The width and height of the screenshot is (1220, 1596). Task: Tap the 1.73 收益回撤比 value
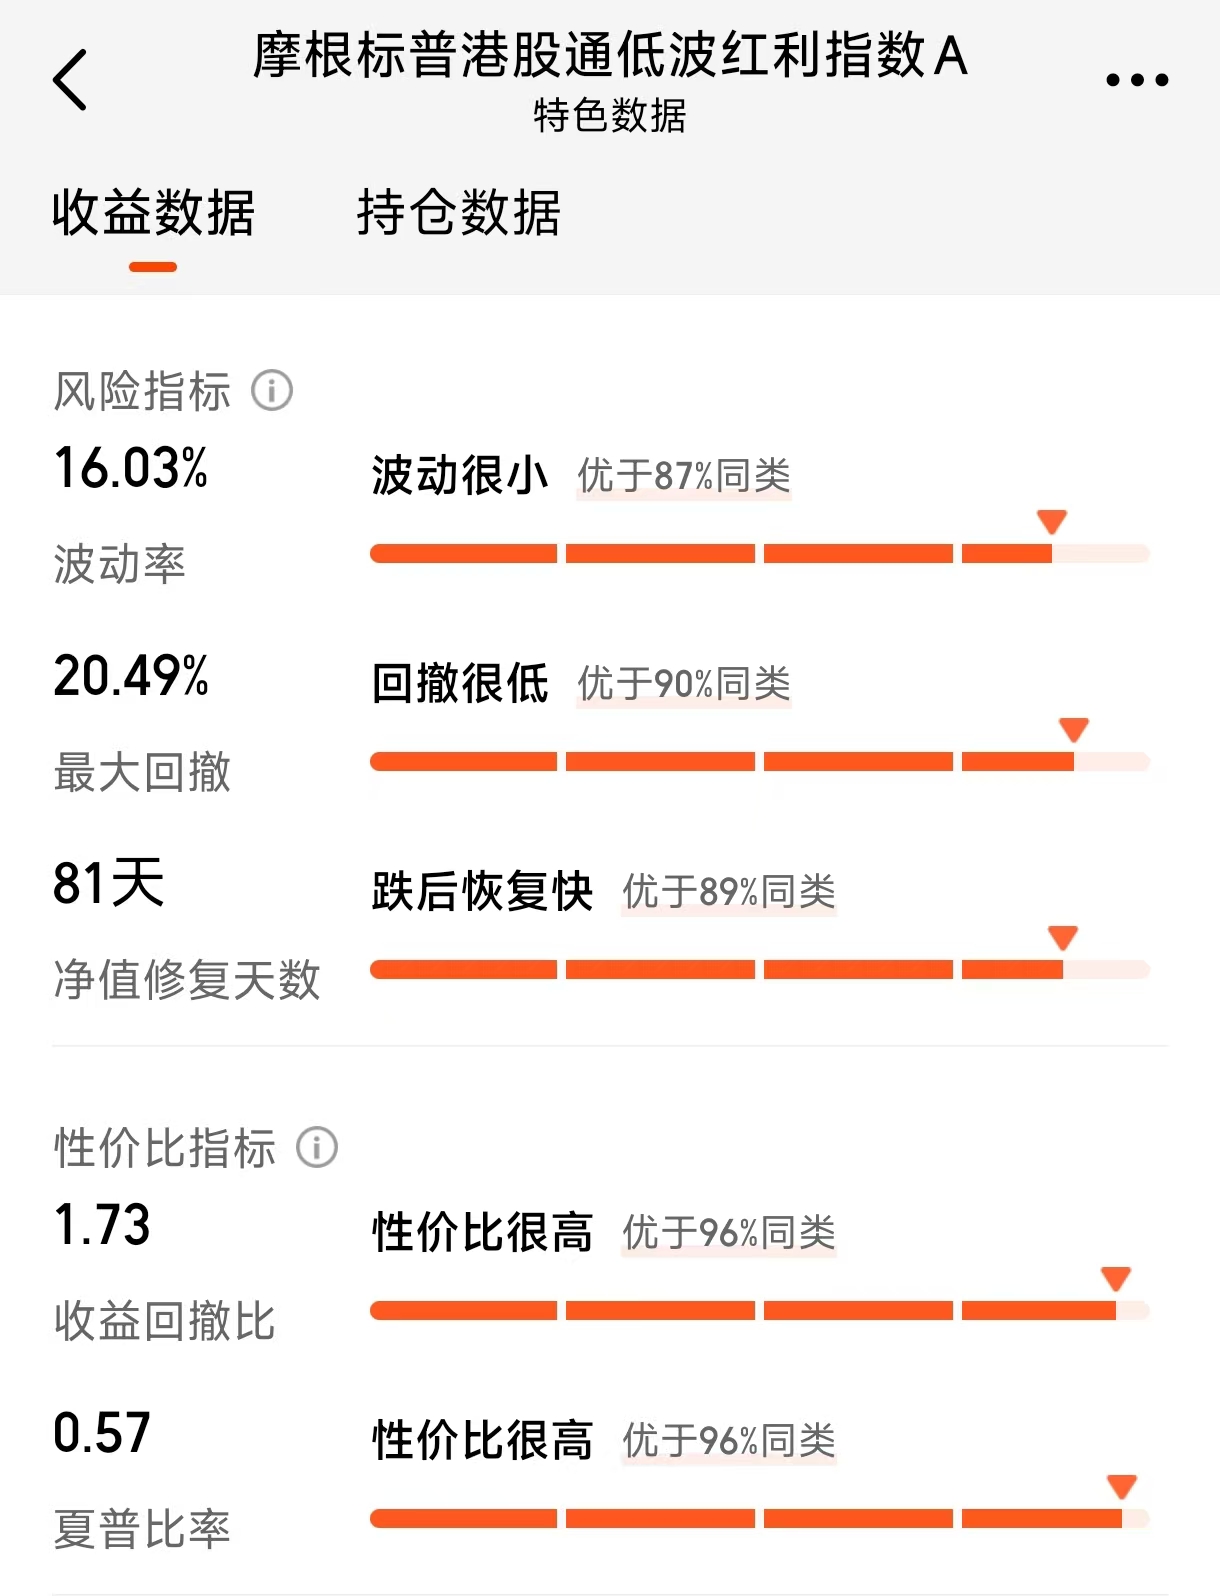click(x=102, y=1225)
